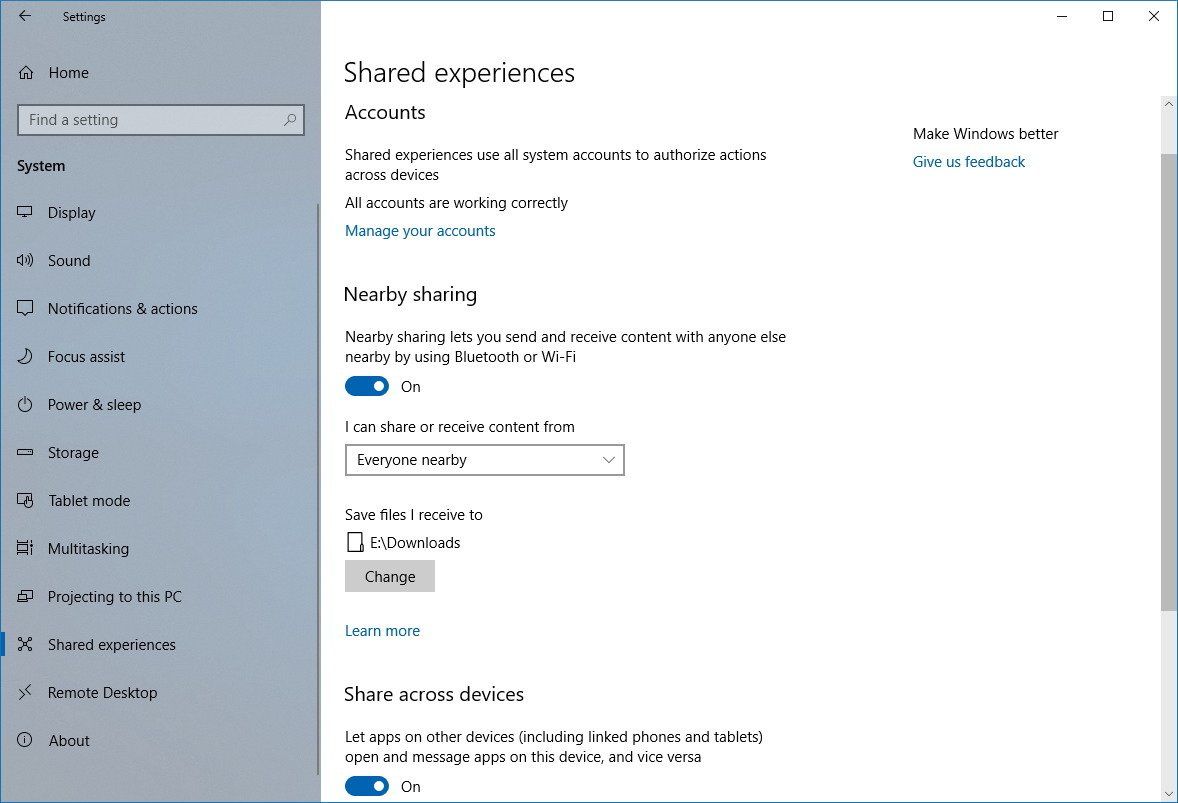Viewport: 1178px width, 803px height.
Task: Select the Power & sleep icon
Action: click(x=25, y=404)
